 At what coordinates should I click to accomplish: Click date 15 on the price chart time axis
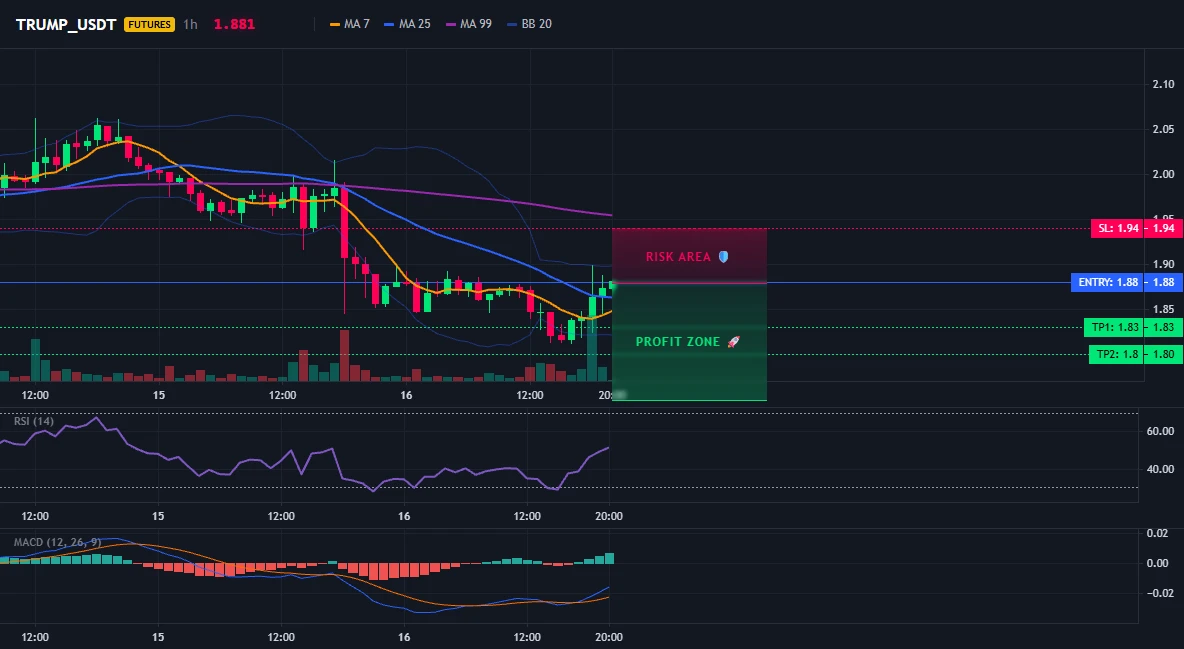coord(159,395)
